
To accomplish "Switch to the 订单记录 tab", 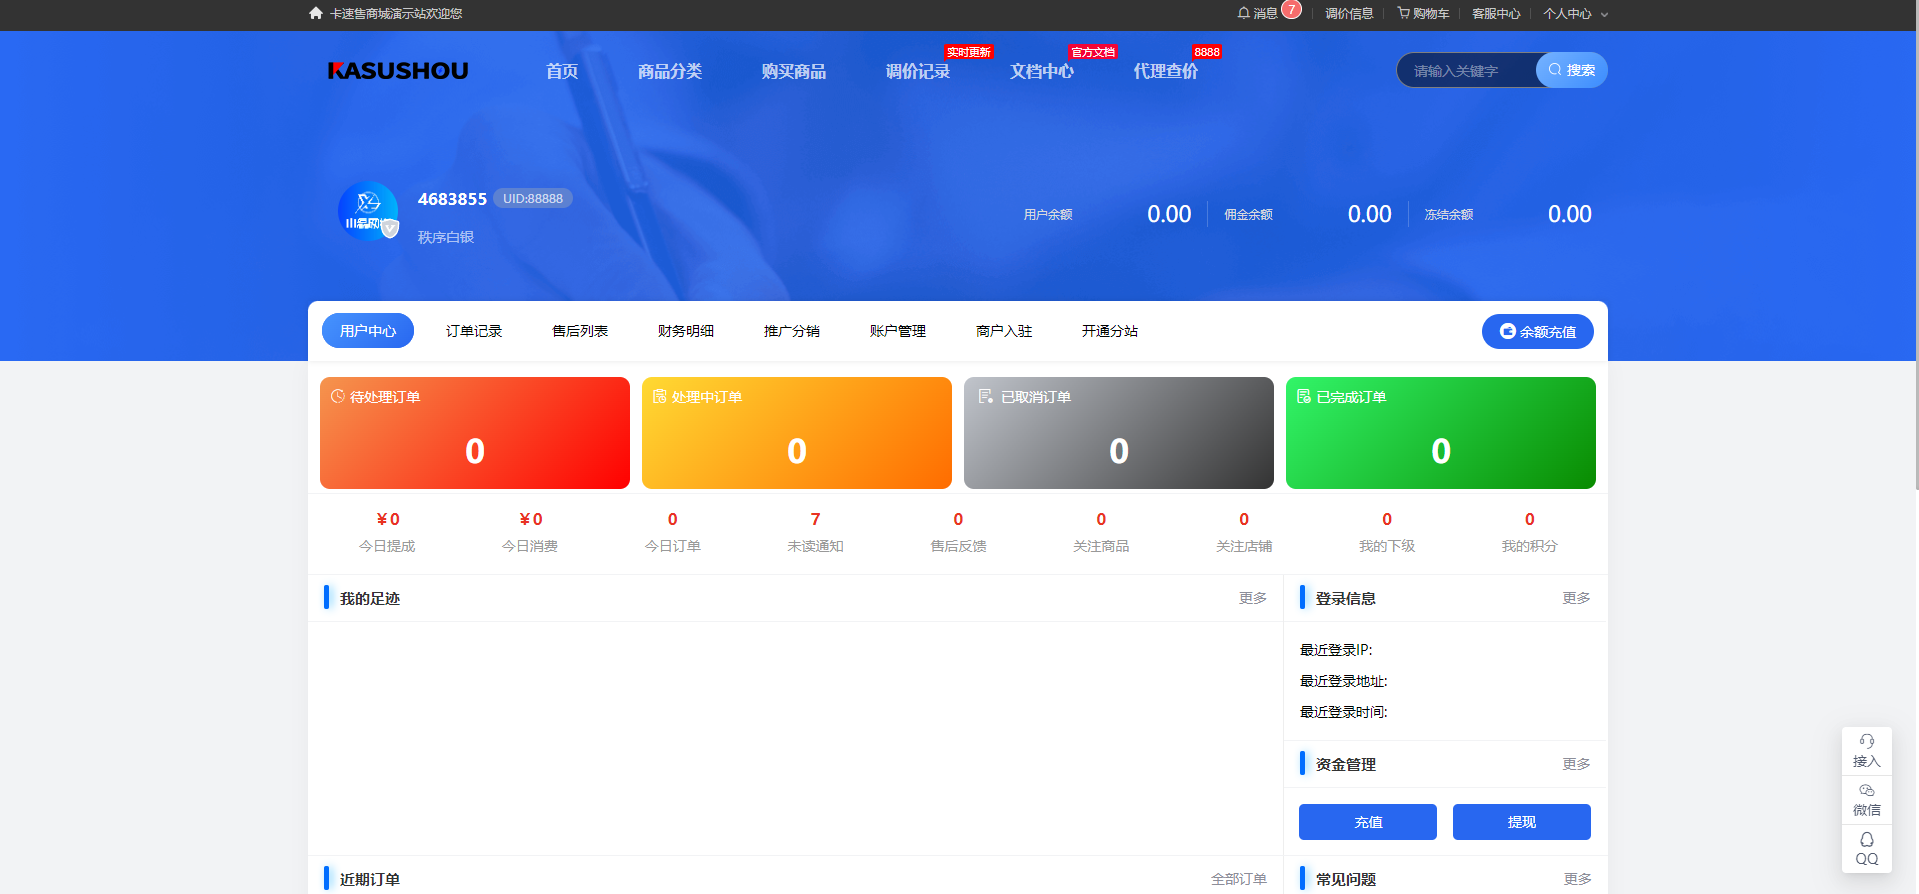I will [474, 331].
